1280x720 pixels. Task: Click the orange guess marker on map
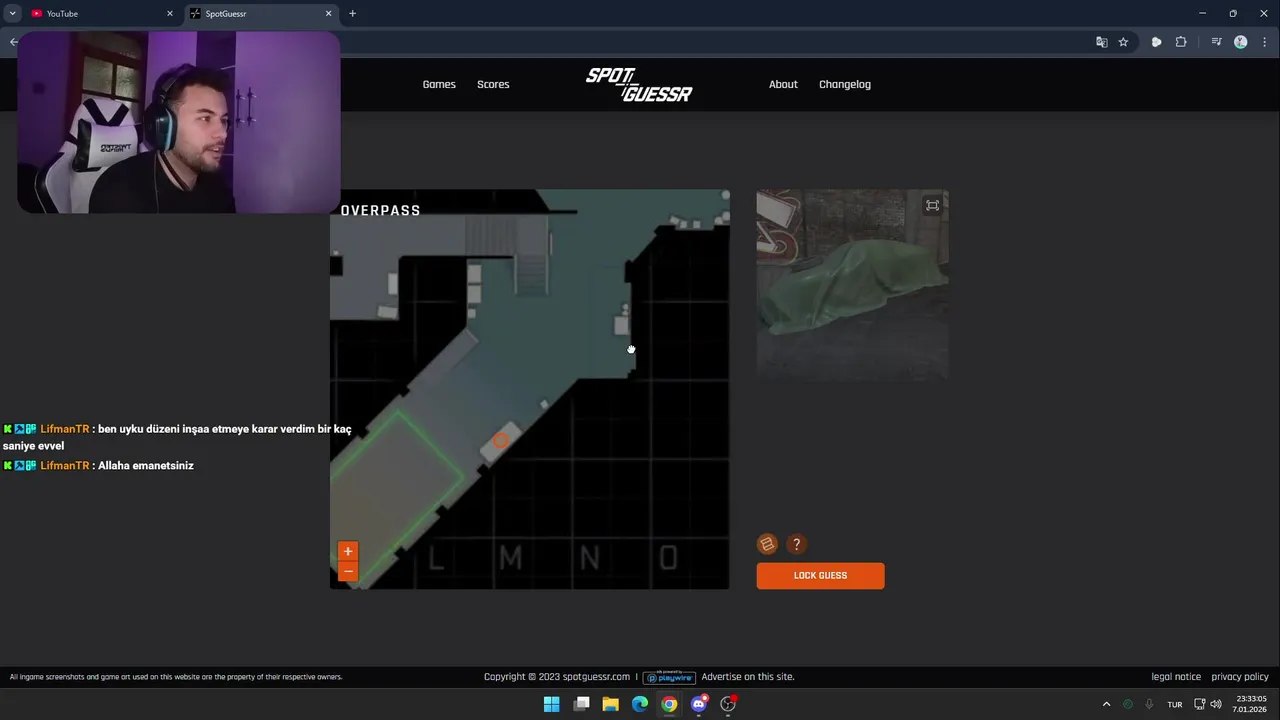[x=501, y=440]
